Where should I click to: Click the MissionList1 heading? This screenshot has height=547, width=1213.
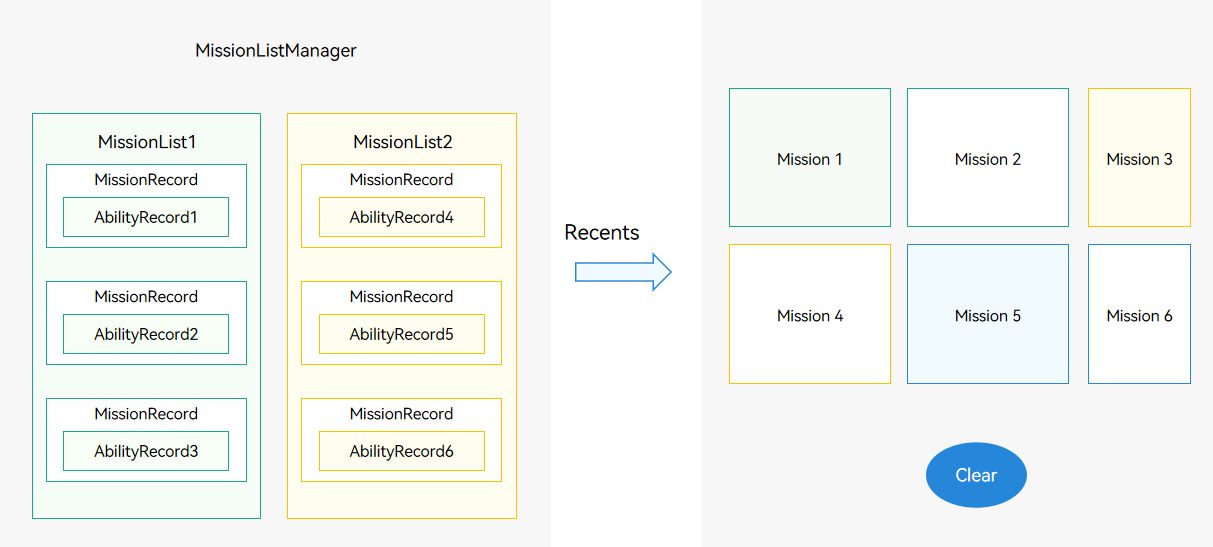tap(147, 142)
